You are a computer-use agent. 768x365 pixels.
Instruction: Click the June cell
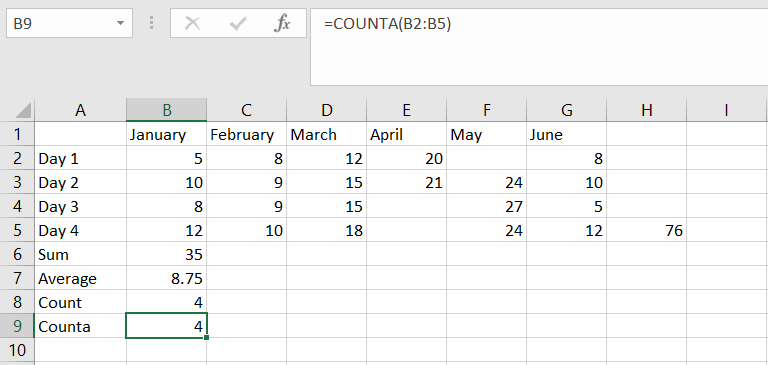click(567, 134)
